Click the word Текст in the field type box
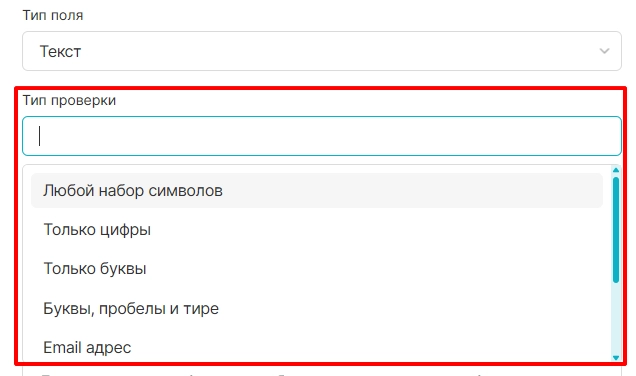This screenshot has width=636, height=376. (60, 52)
